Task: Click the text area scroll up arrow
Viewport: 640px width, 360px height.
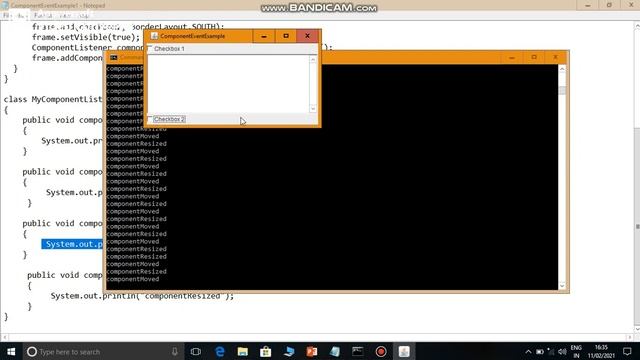Action: pyautogui.click(x=313, y=60)
